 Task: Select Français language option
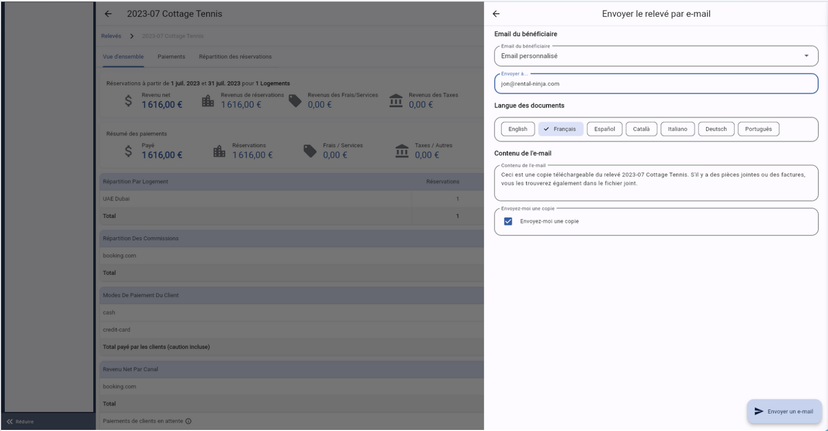(560, 129)
